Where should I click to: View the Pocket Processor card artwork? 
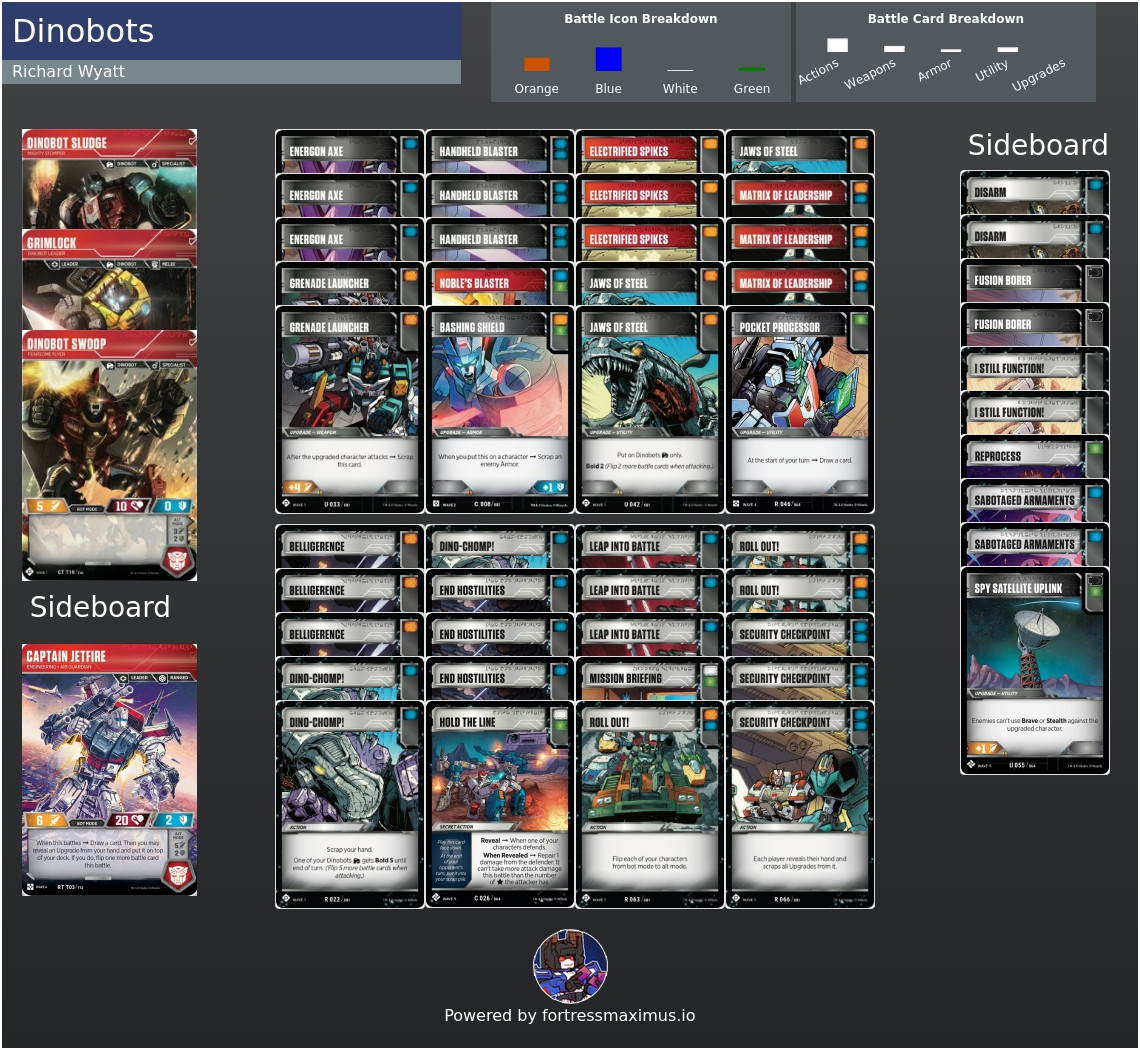pyautogui.click(x=800, y=385)
